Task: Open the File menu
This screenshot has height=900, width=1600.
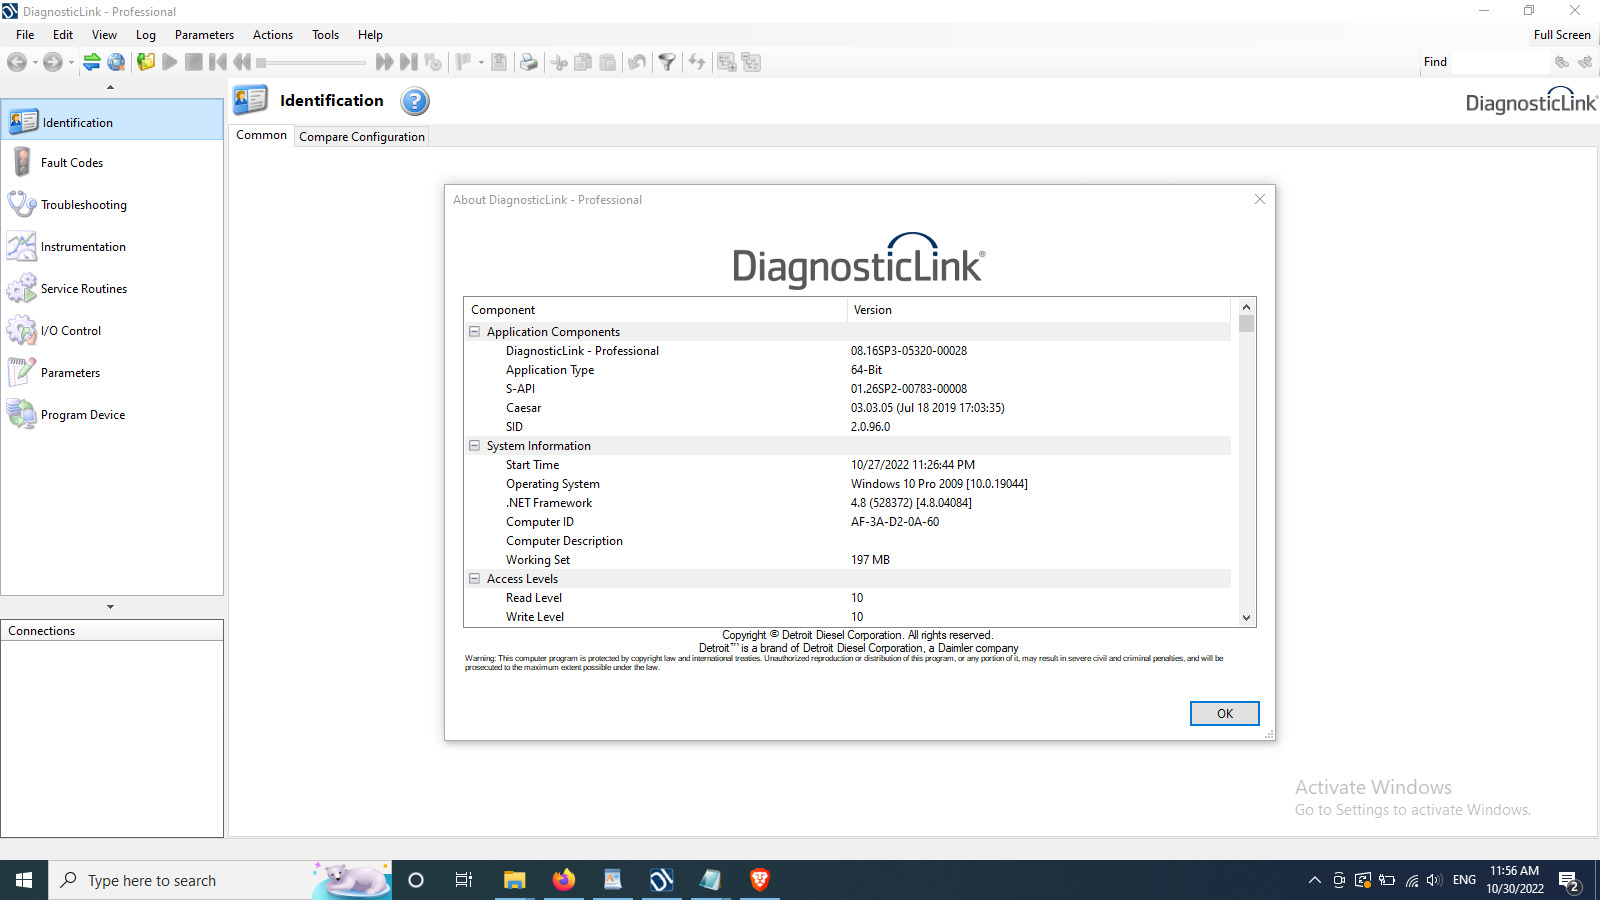Action: coord(25,34)
